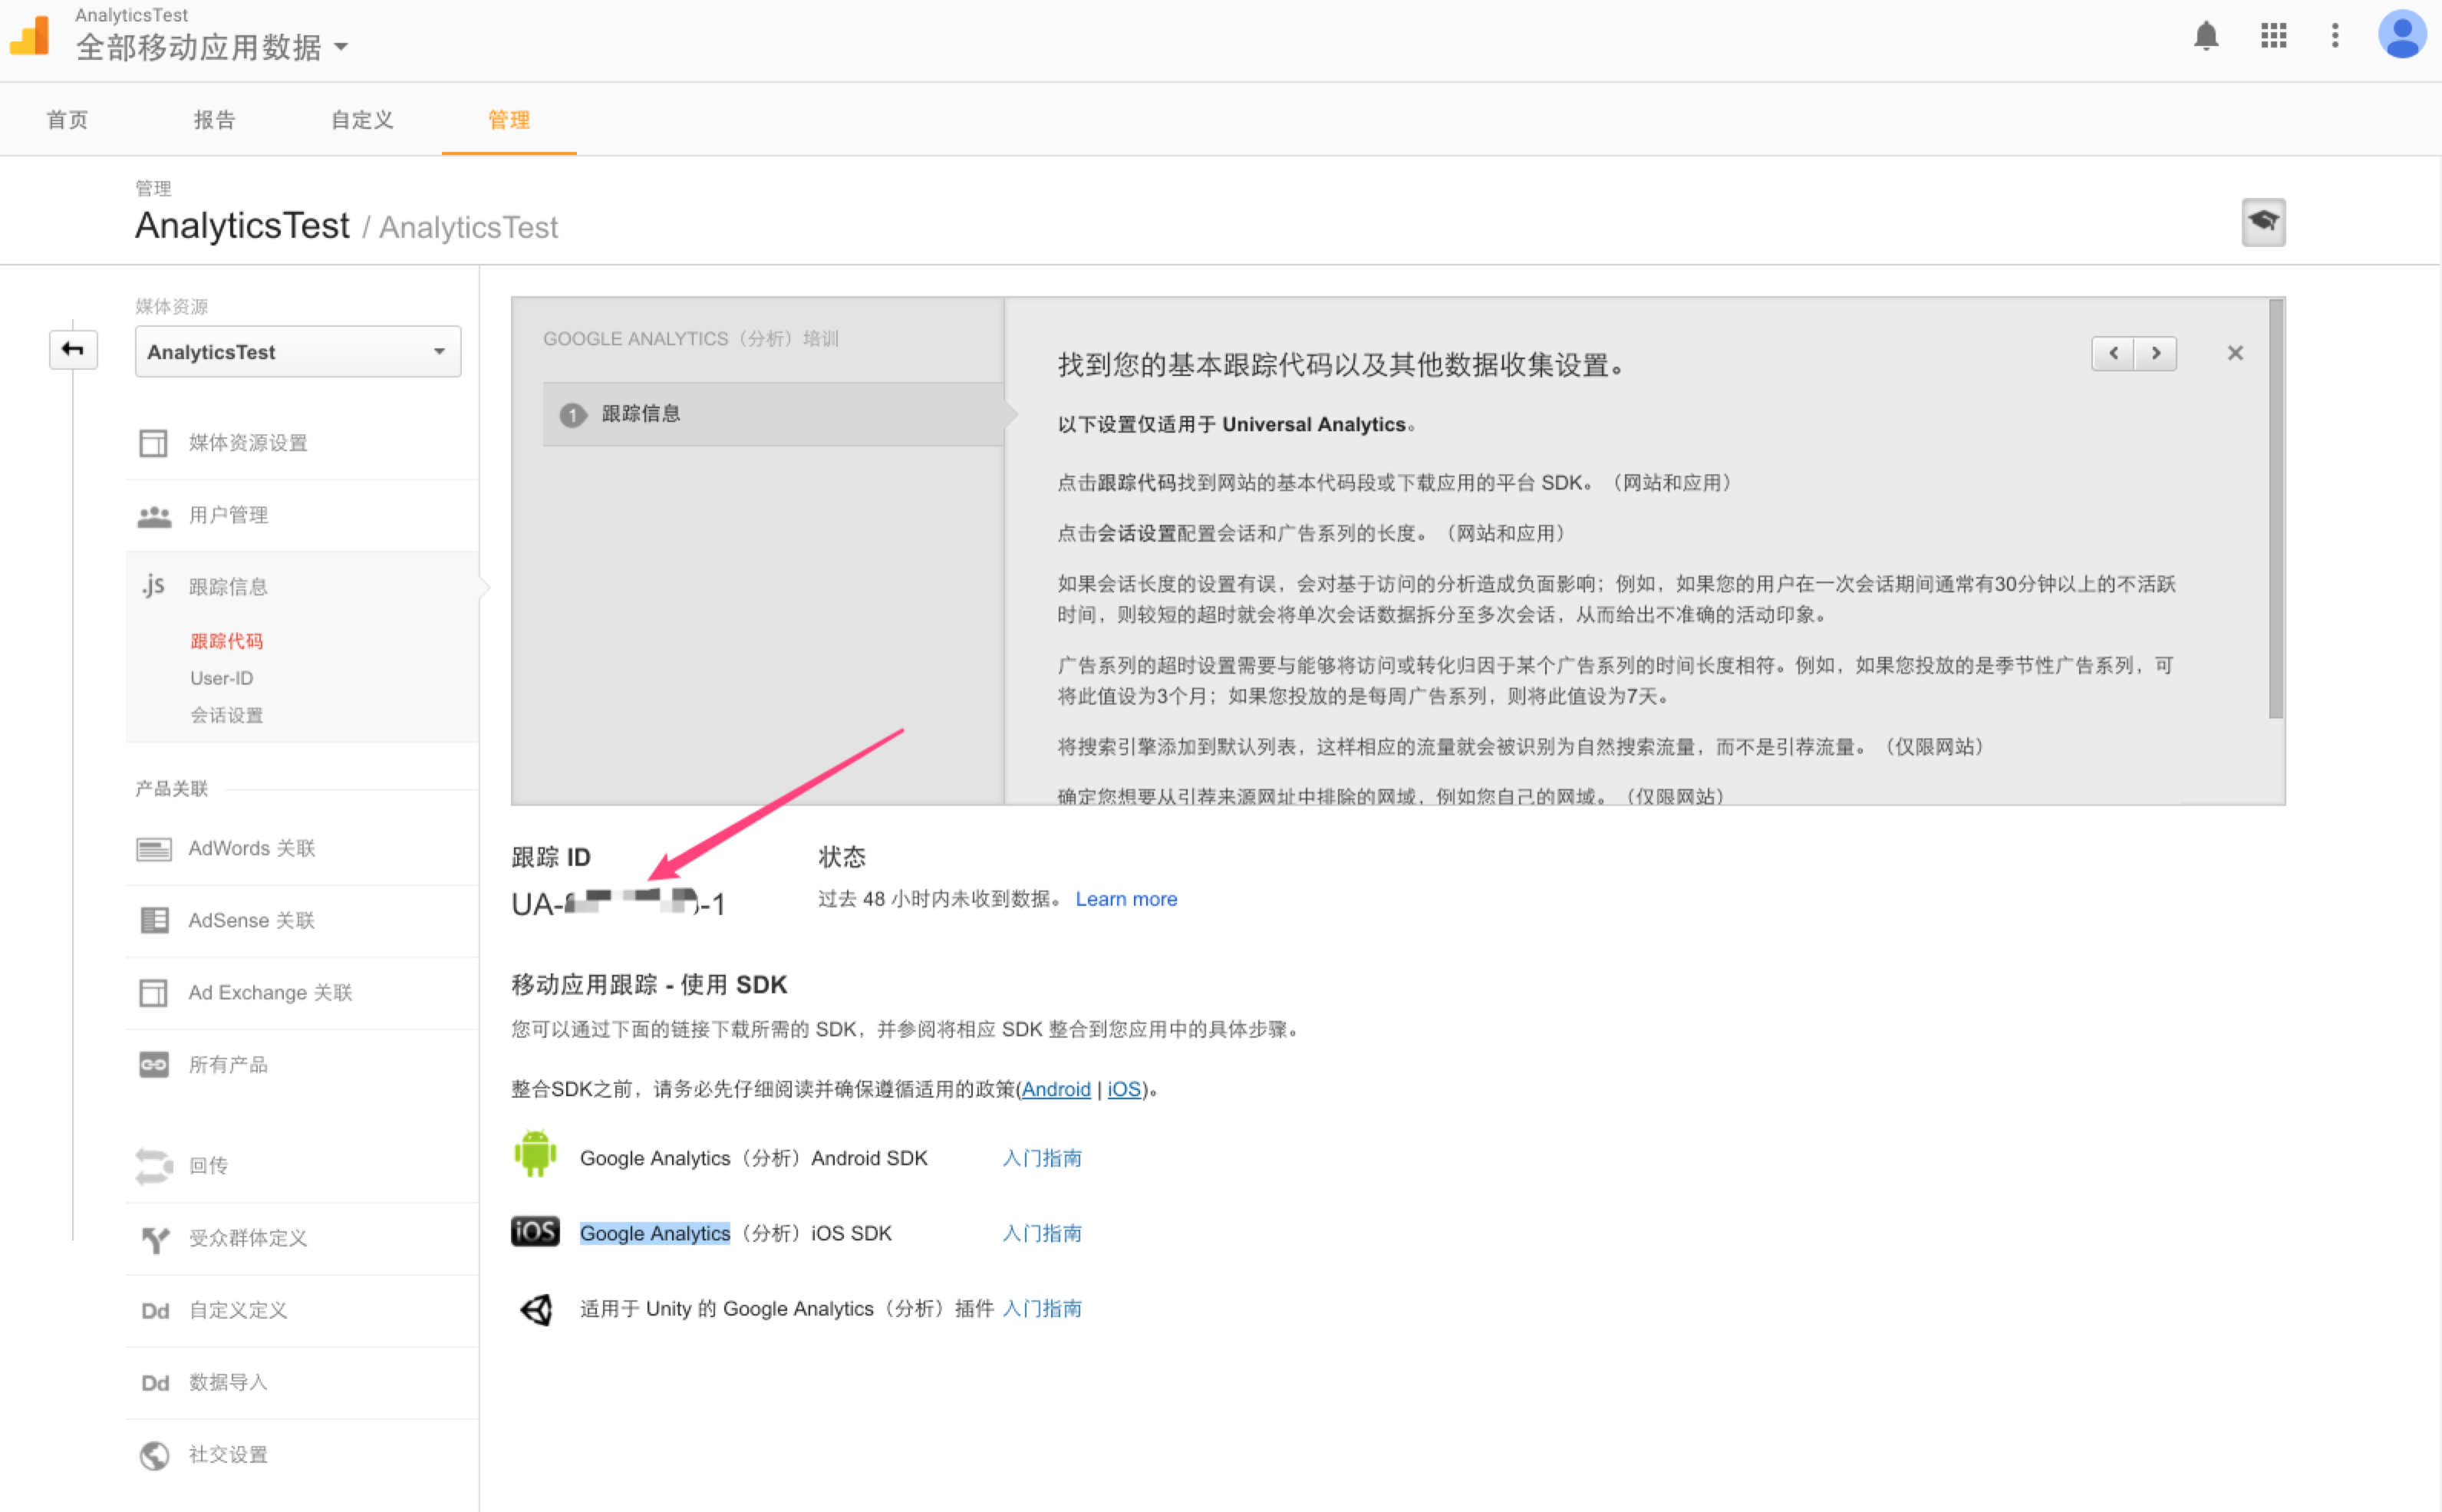Click the graduation cap training icon
Image resolution: width=2442 pixels, height=1512 pixels.
point(2263,222)
